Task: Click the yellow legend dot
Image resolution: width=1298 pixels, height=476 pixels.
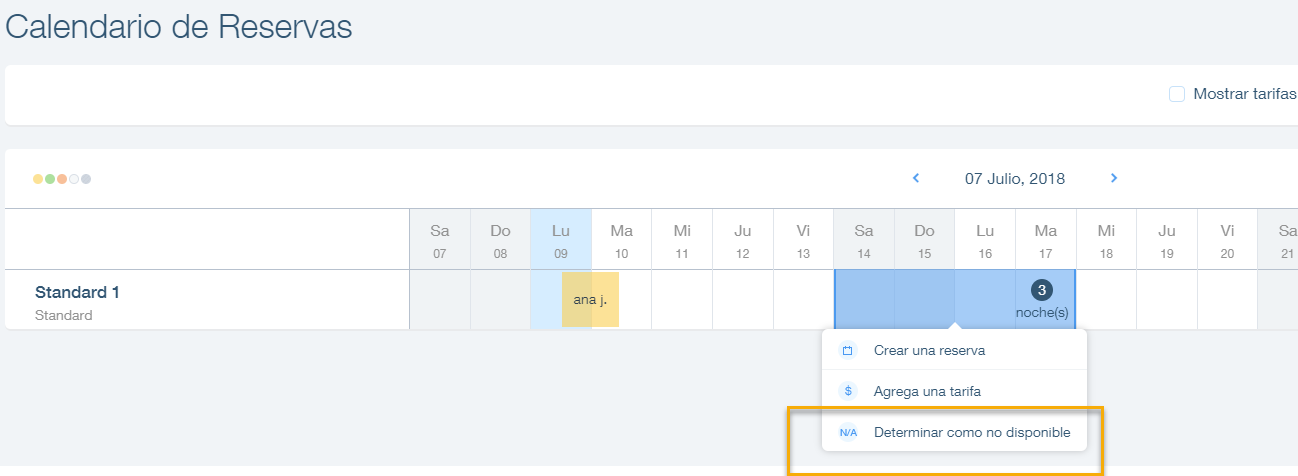Action: point(38,179)
